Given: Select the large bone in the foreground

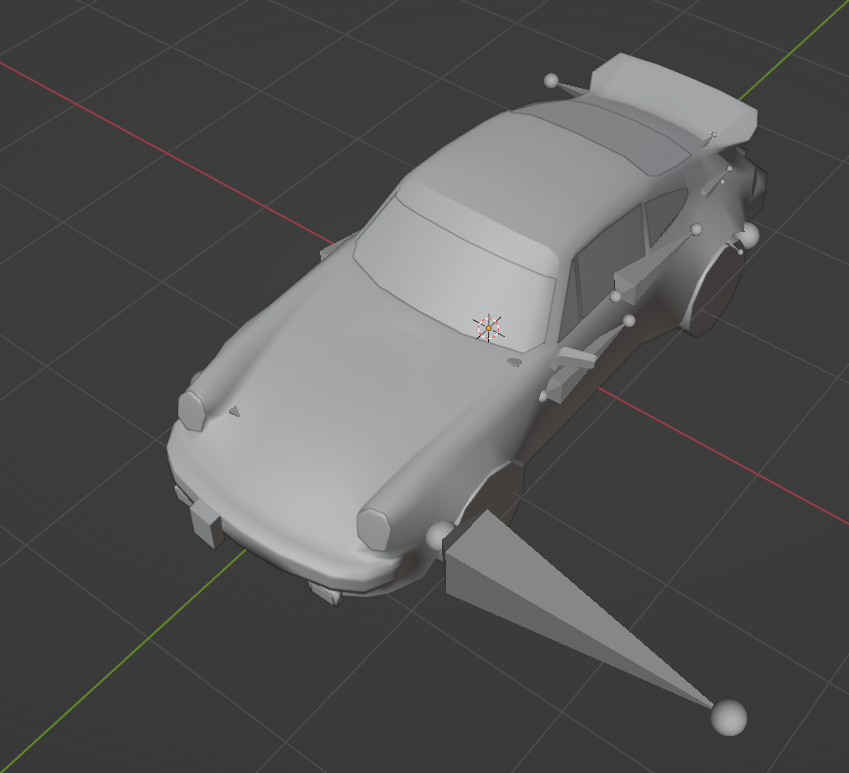Looking at the screenshot, I should 540,590.
